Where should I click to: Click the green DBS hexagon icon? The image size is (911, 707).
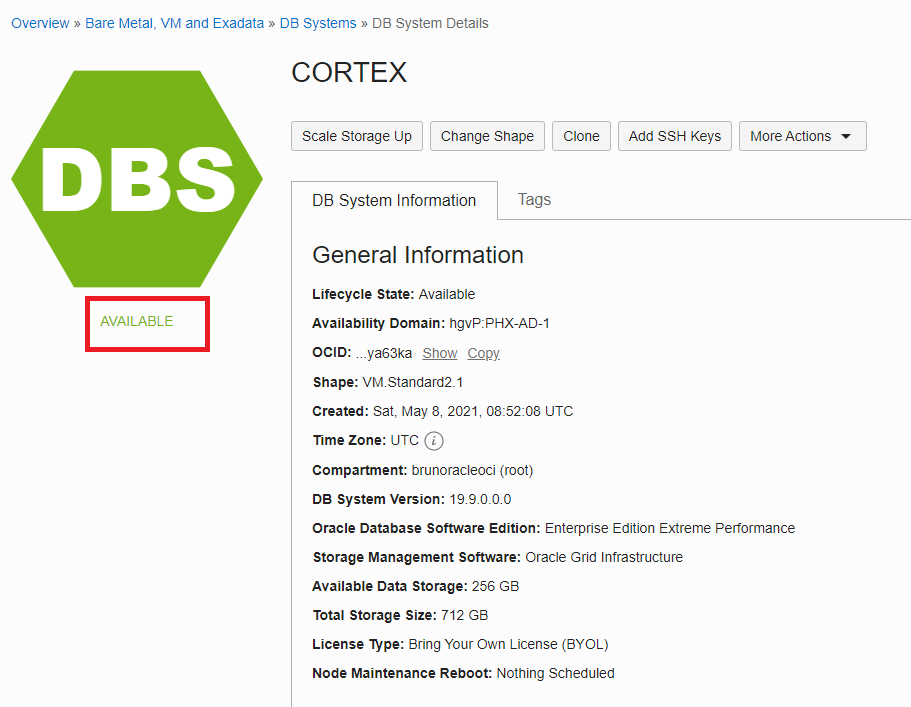click(137, 179)
